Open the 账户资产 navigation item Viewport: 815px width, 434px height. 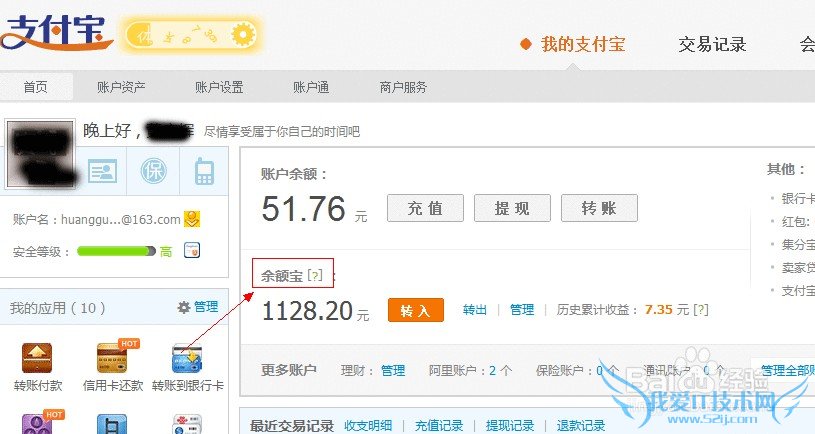coord(121,87)
